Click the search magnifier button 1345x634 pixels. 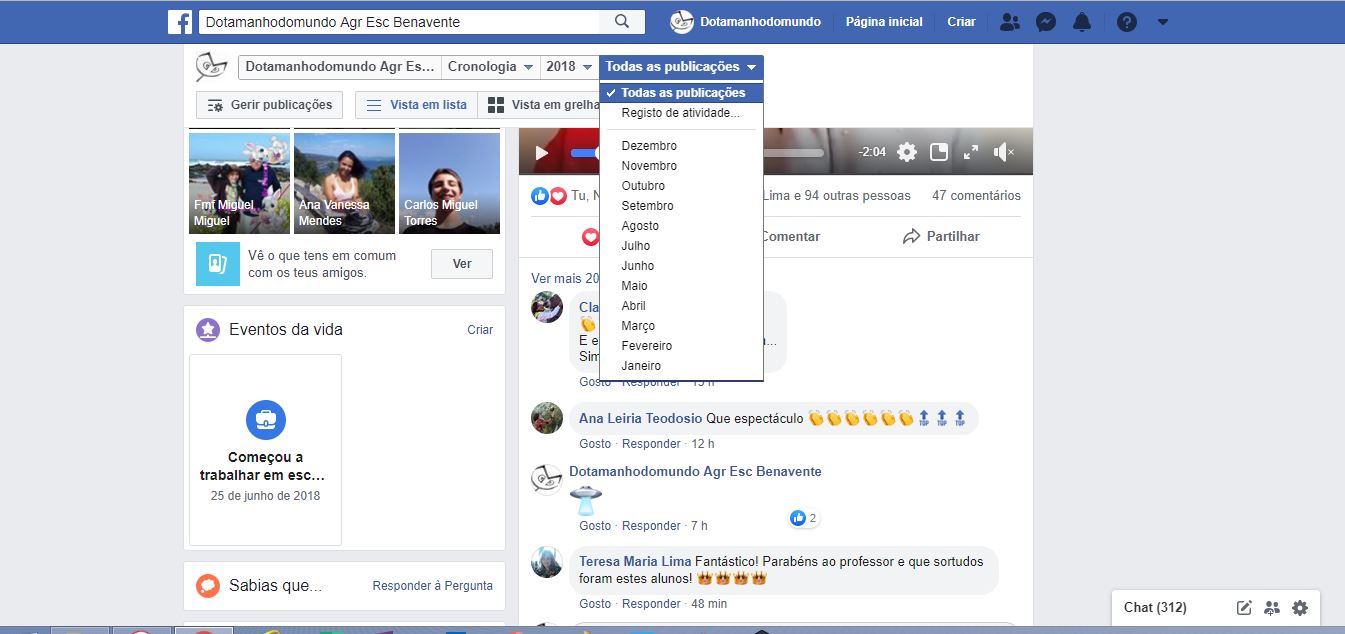pyautogui.click(x=622, y=22)
